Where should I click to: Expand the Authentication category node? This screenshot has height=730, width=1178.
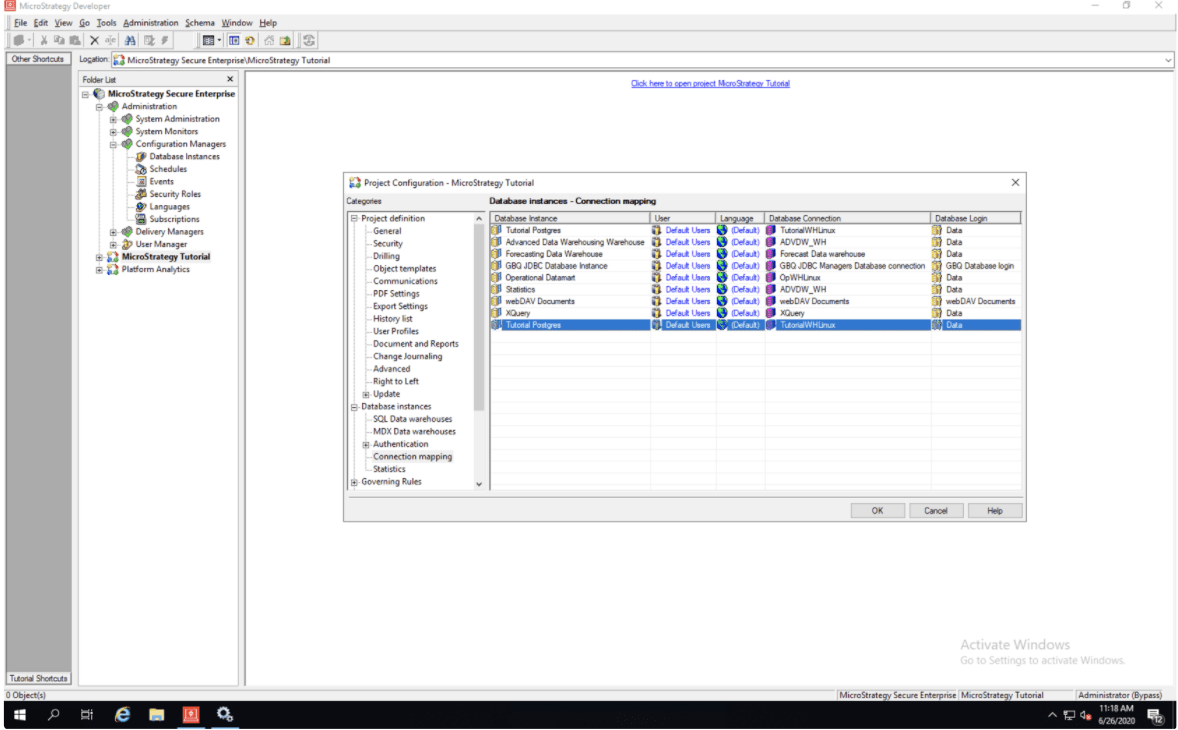366,445
